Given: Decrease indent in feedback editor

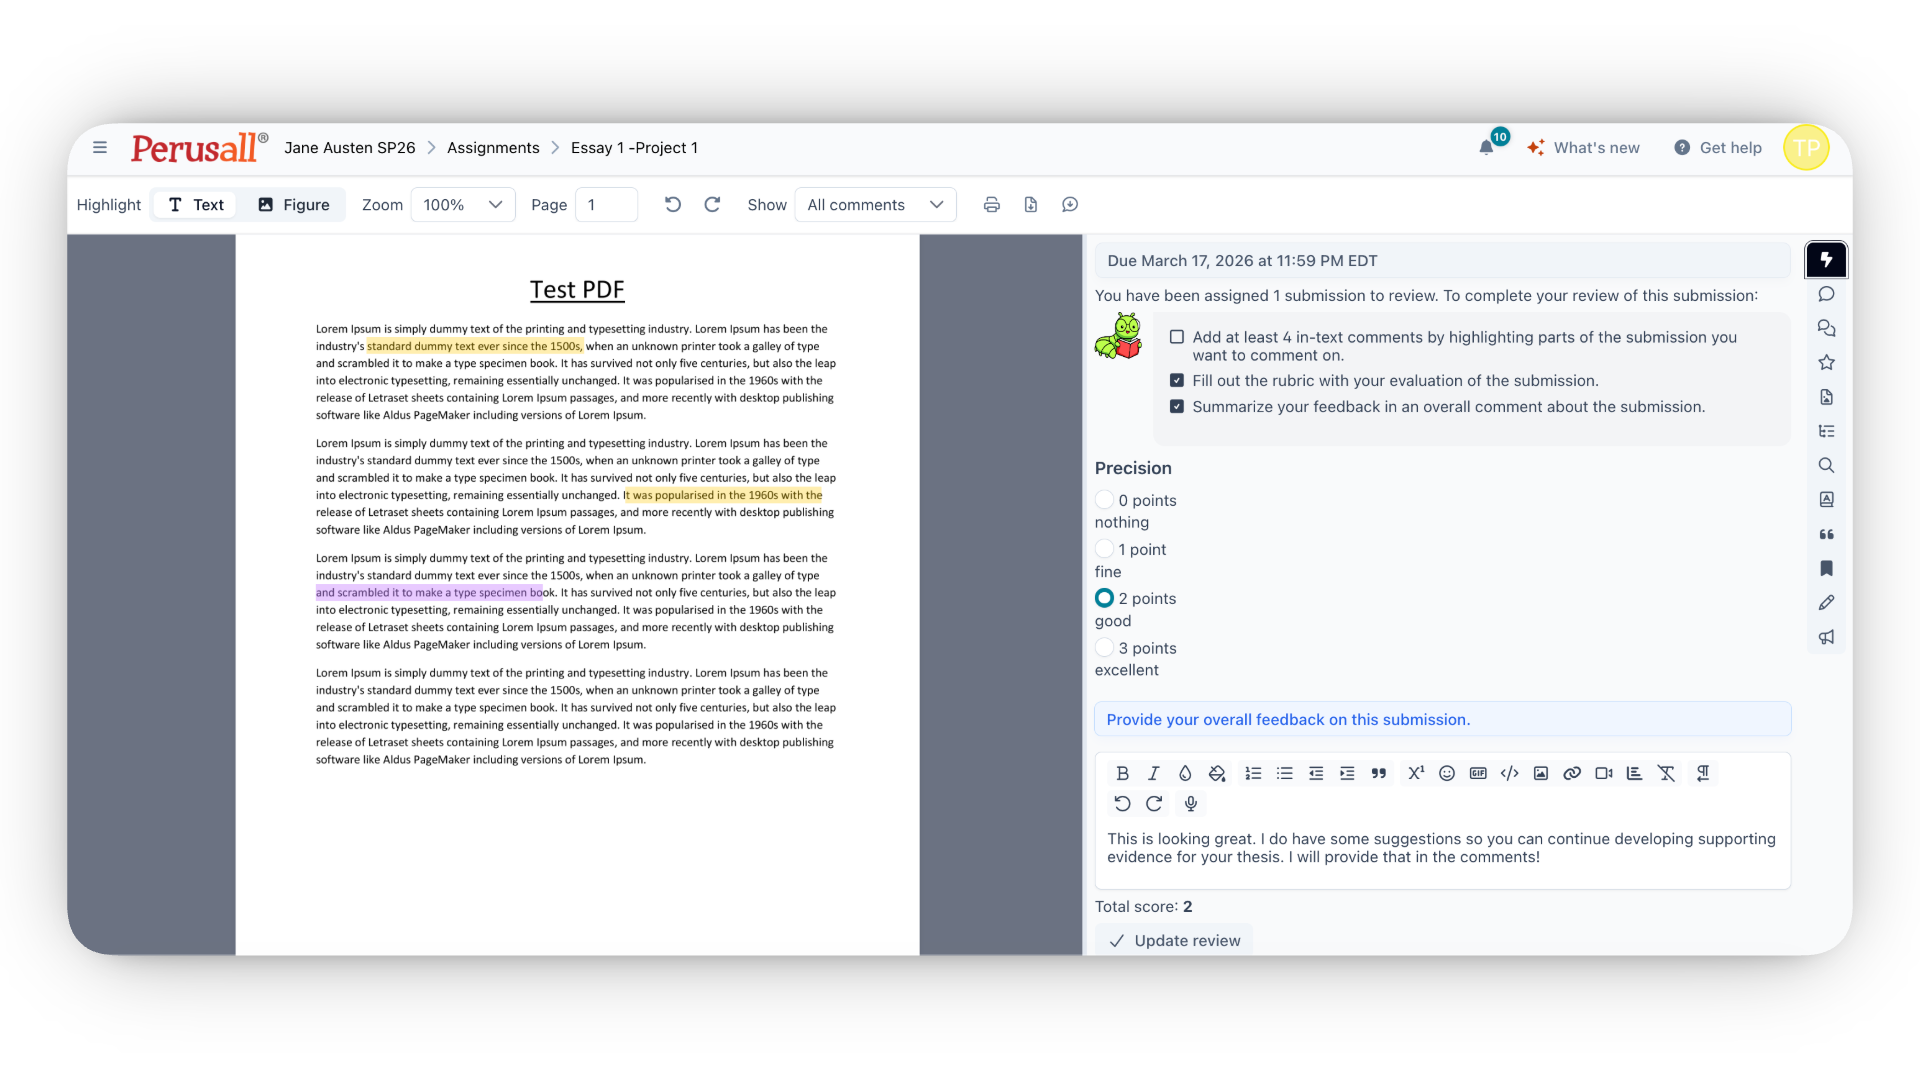Looking at the screenshot, I should (x=1316, y=773).
